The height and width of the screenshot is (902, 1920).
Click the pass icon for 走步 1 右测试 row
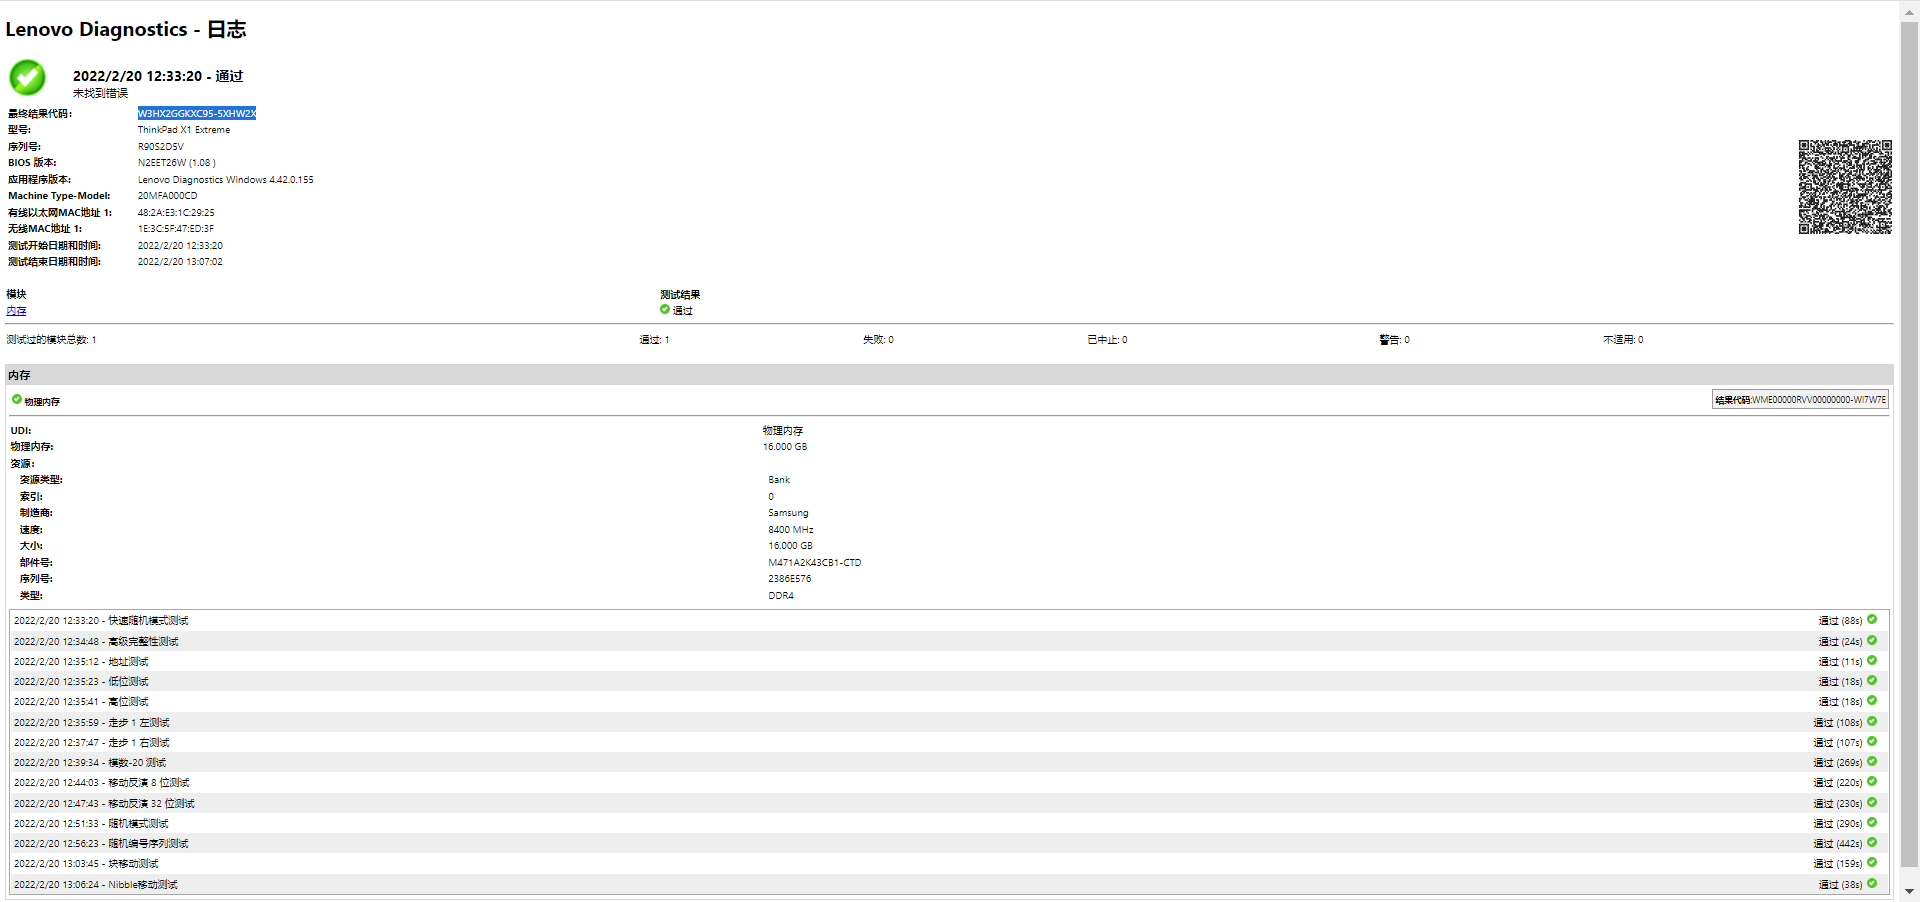[1872, 741]
